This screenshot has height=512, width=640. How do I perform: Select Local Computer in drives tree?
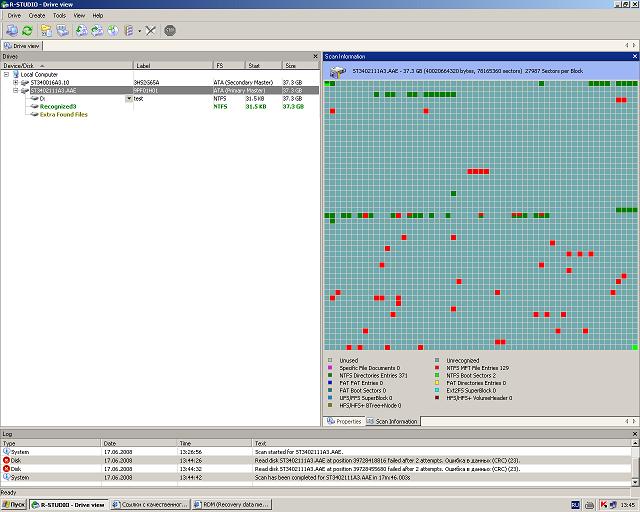pos(39,74)
